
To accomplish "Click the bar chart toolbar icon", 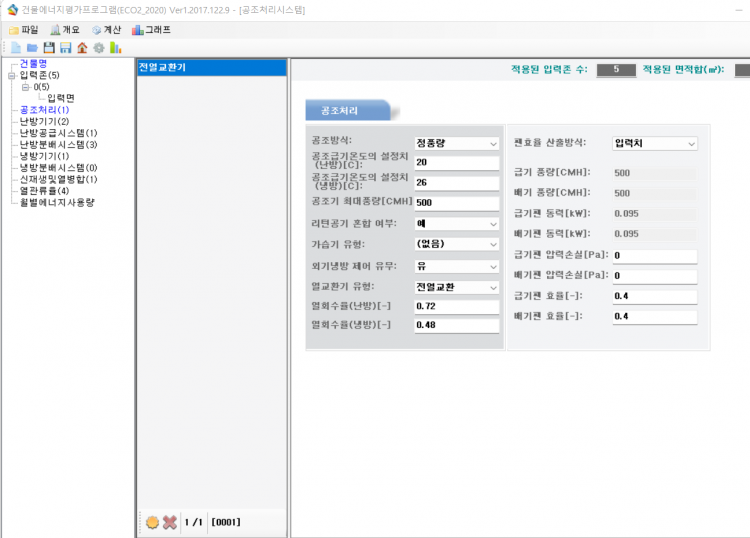I will [115, 47].
